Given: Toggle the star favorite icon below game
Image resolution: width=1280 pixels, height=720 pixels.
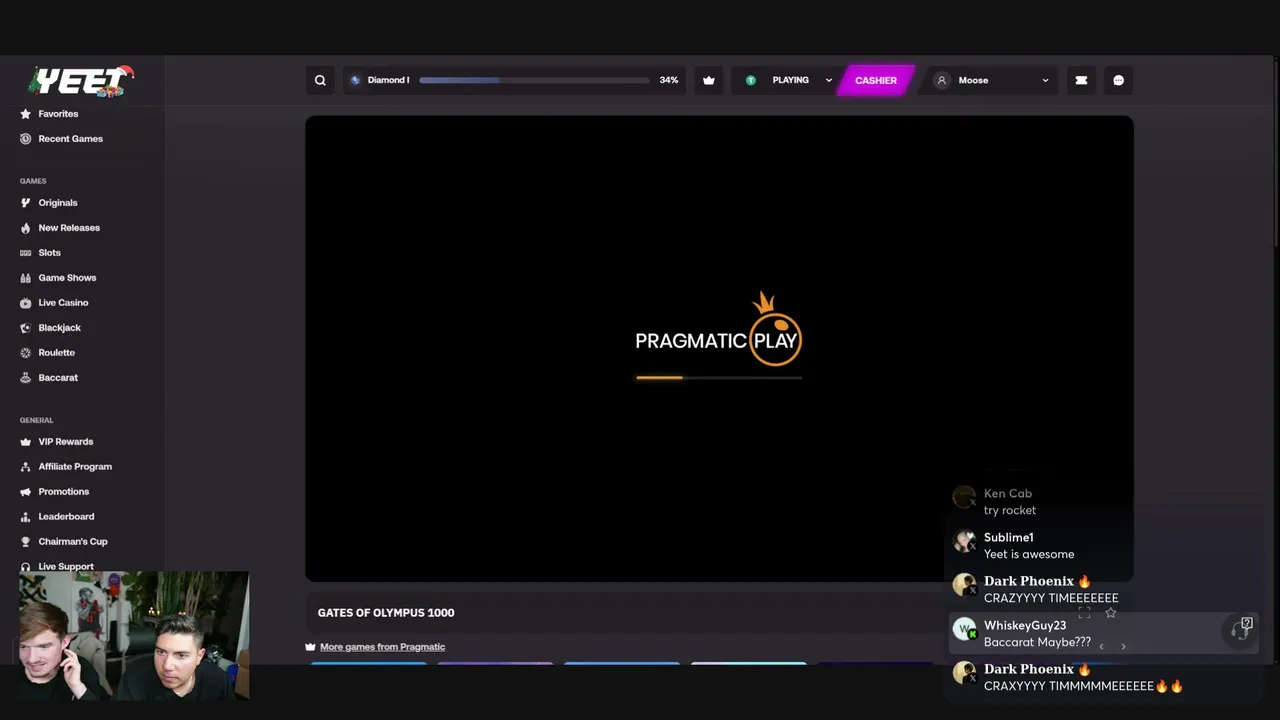Looking at the screenshot, I should (1110, 613).
